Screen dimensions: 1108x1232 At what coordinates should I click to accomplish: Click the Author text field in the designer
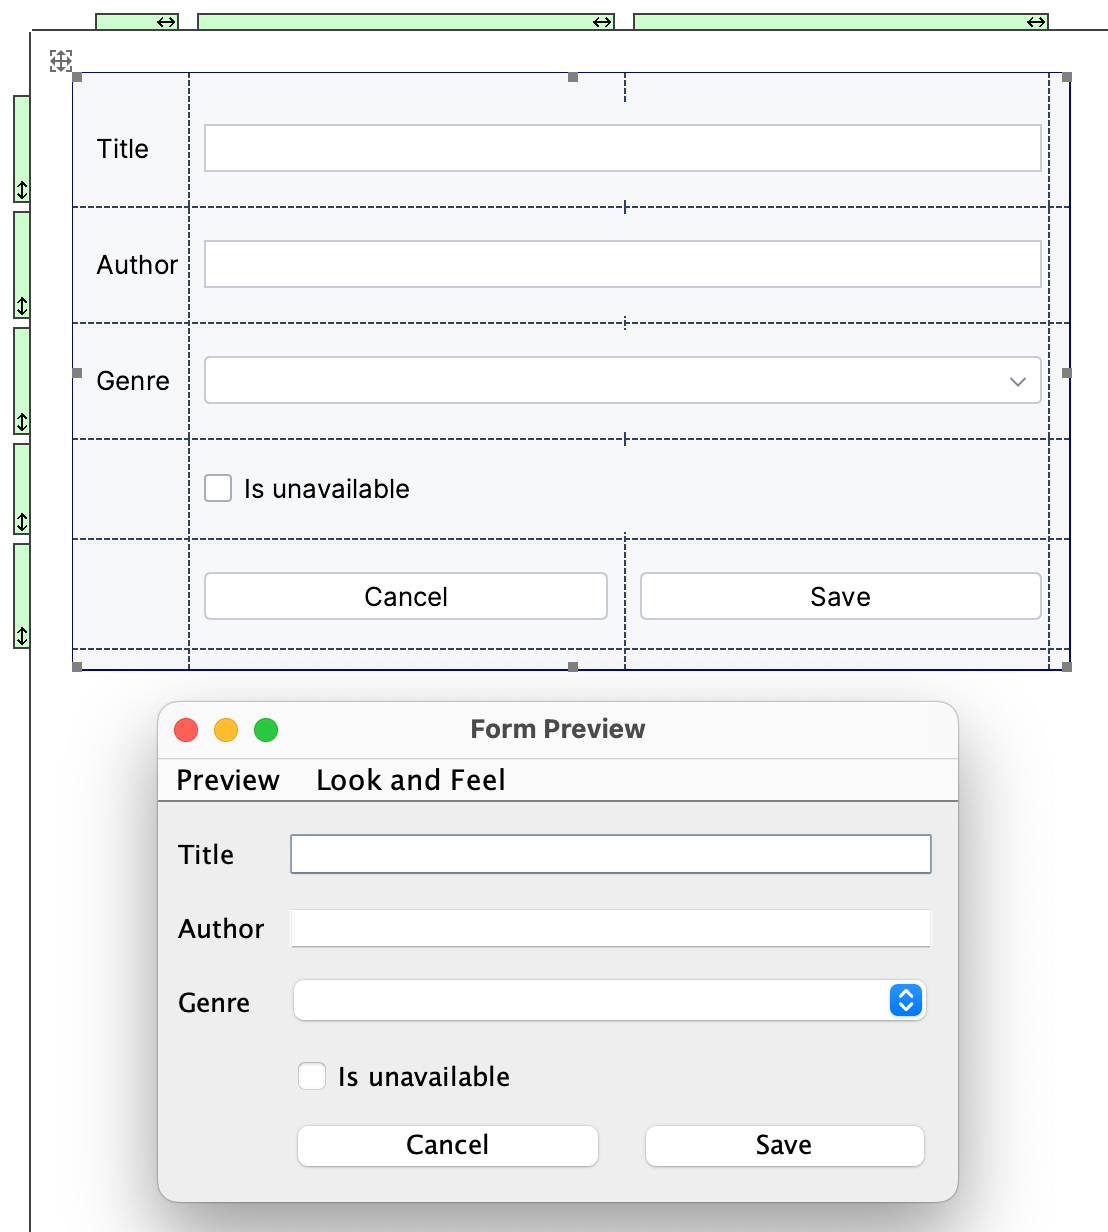tap(622, 264)
